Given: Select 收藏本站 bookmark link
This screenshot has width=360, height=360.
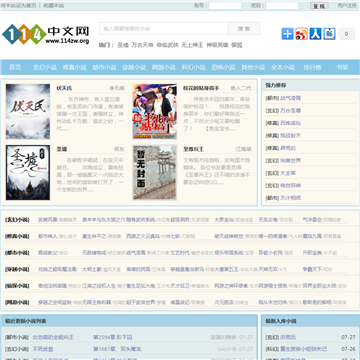Looking at the screenshot, I should pyautogui.click(x=54, y=6).
